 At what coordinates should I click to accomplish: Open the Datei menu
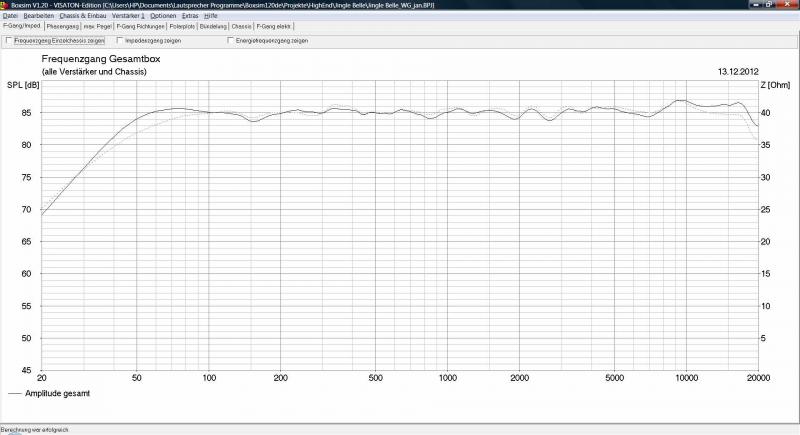coord(10,16)
